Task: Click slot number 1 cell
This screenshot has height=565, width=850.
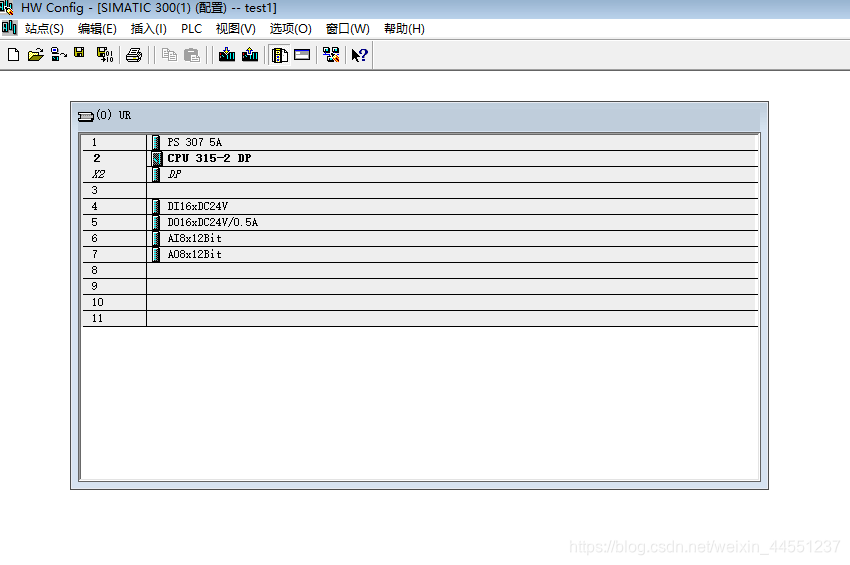Action: point(114,143)
